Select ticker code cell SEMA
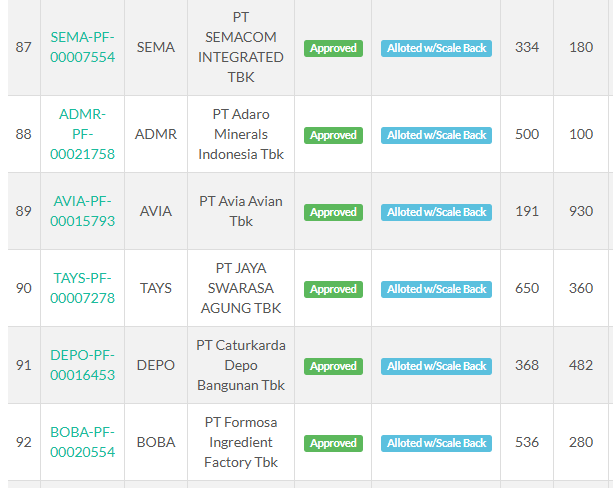The height and width of the screenshot is (488, 613). point(156,47)
